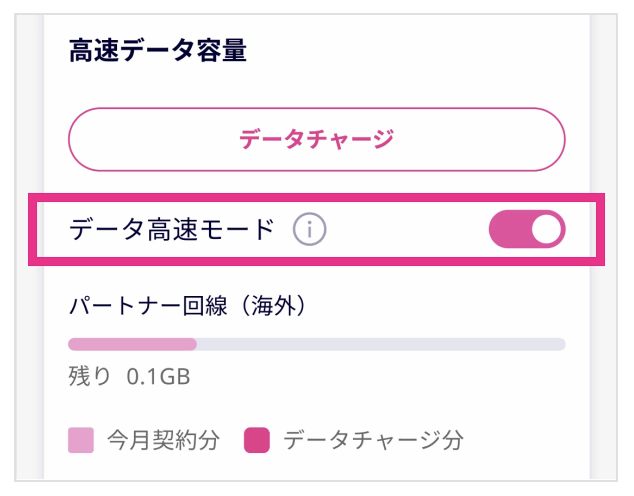This screenshot has height=496, width=634.
Task: Click the パートナー回線（海外） label
Action: point(188,306)
